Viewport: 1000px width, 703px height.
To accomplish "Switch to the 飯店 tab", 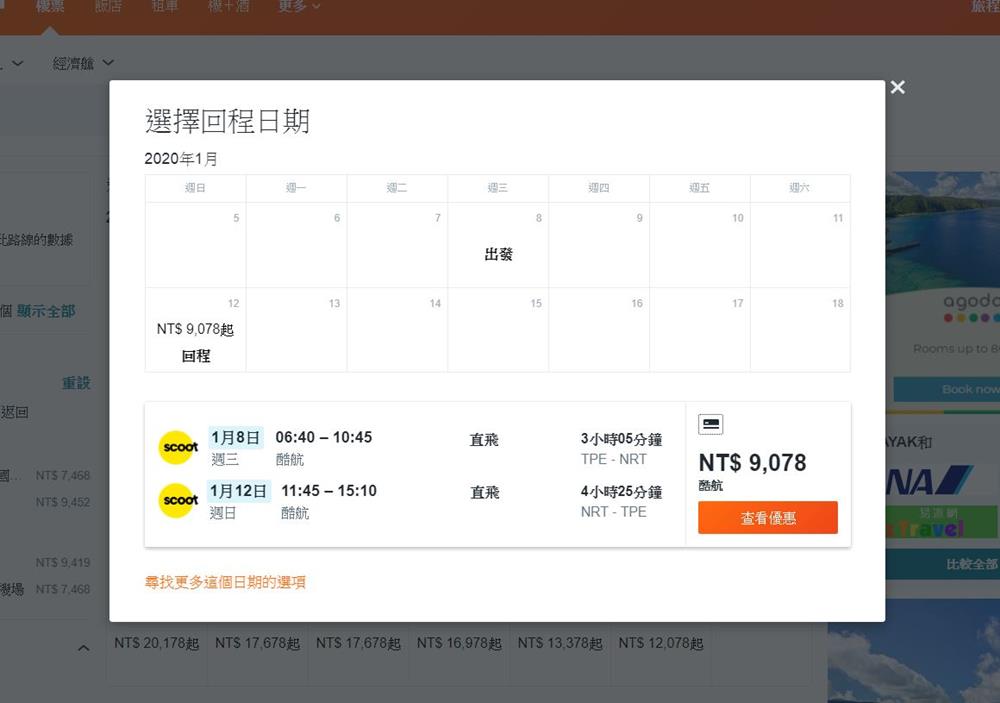I will 108,7.
